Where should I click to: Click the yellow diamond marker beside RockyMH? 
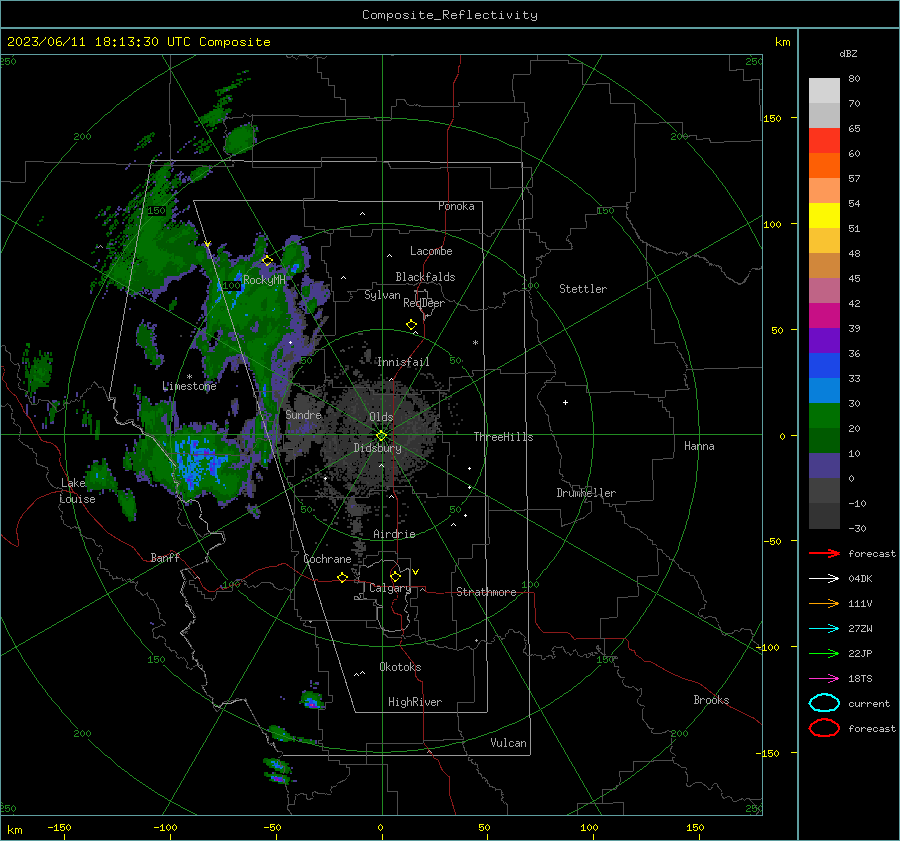(267, 261)
